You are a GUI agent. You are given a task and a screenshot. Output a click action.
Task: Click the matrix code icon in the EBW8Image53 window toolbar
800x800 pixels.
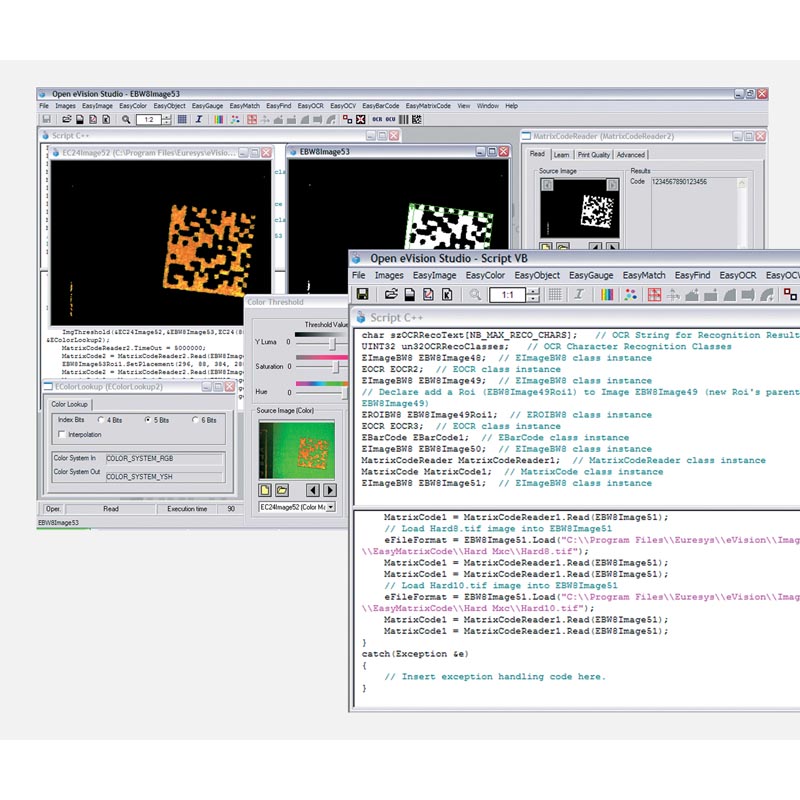417,119
